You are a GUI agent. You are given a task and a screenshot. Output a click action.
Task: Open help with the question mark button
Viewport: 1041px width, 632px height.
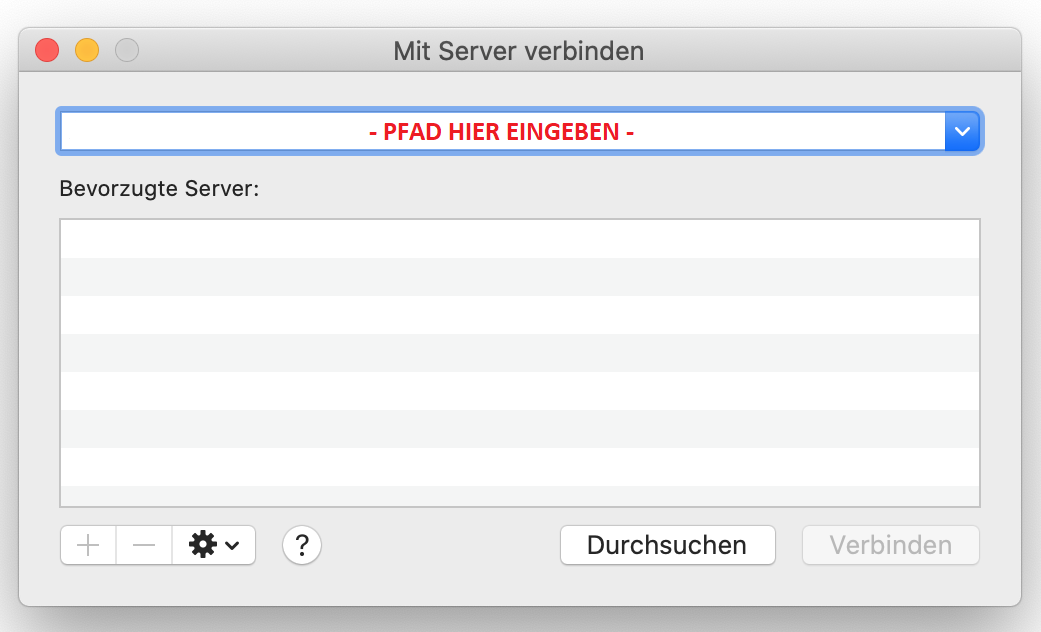click(x=302, y=545)
